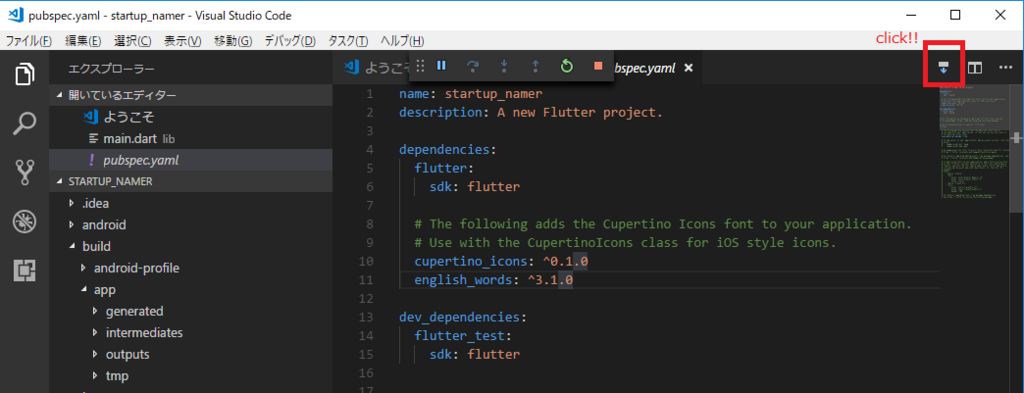Grab the debug toolbar drag handle
The image size is (1024, 393).
click(x=420, y=66)
